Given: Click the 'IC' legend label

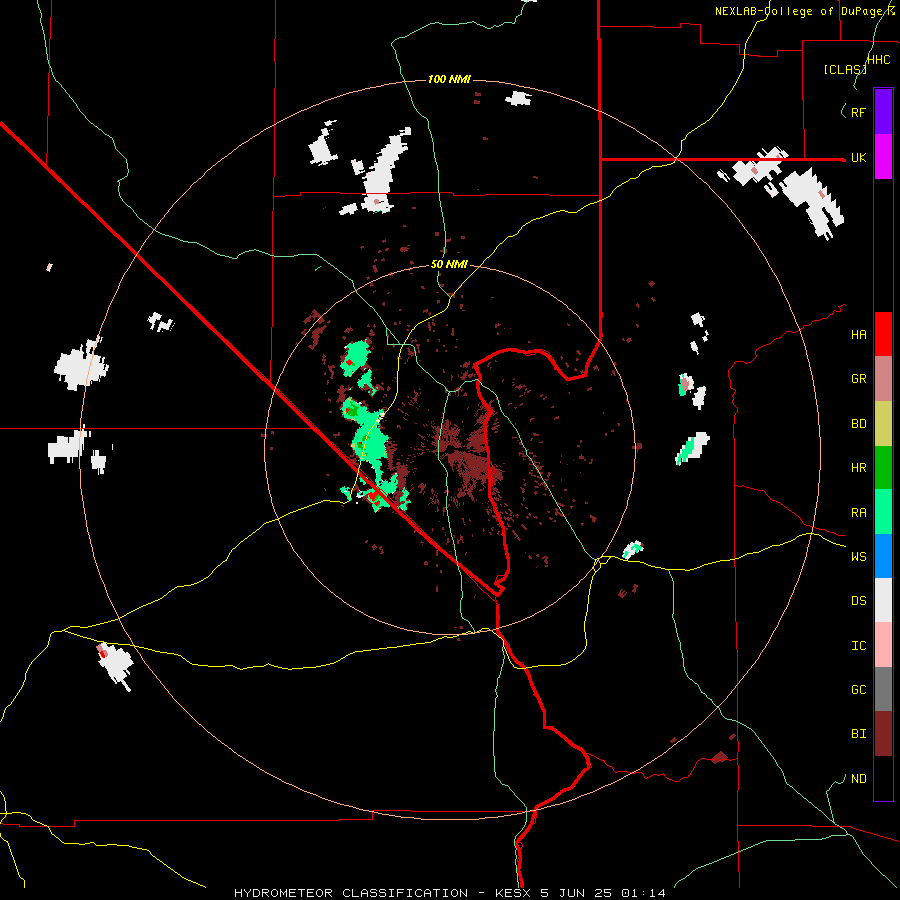Looking at the screenshot, I should [858, 646].
